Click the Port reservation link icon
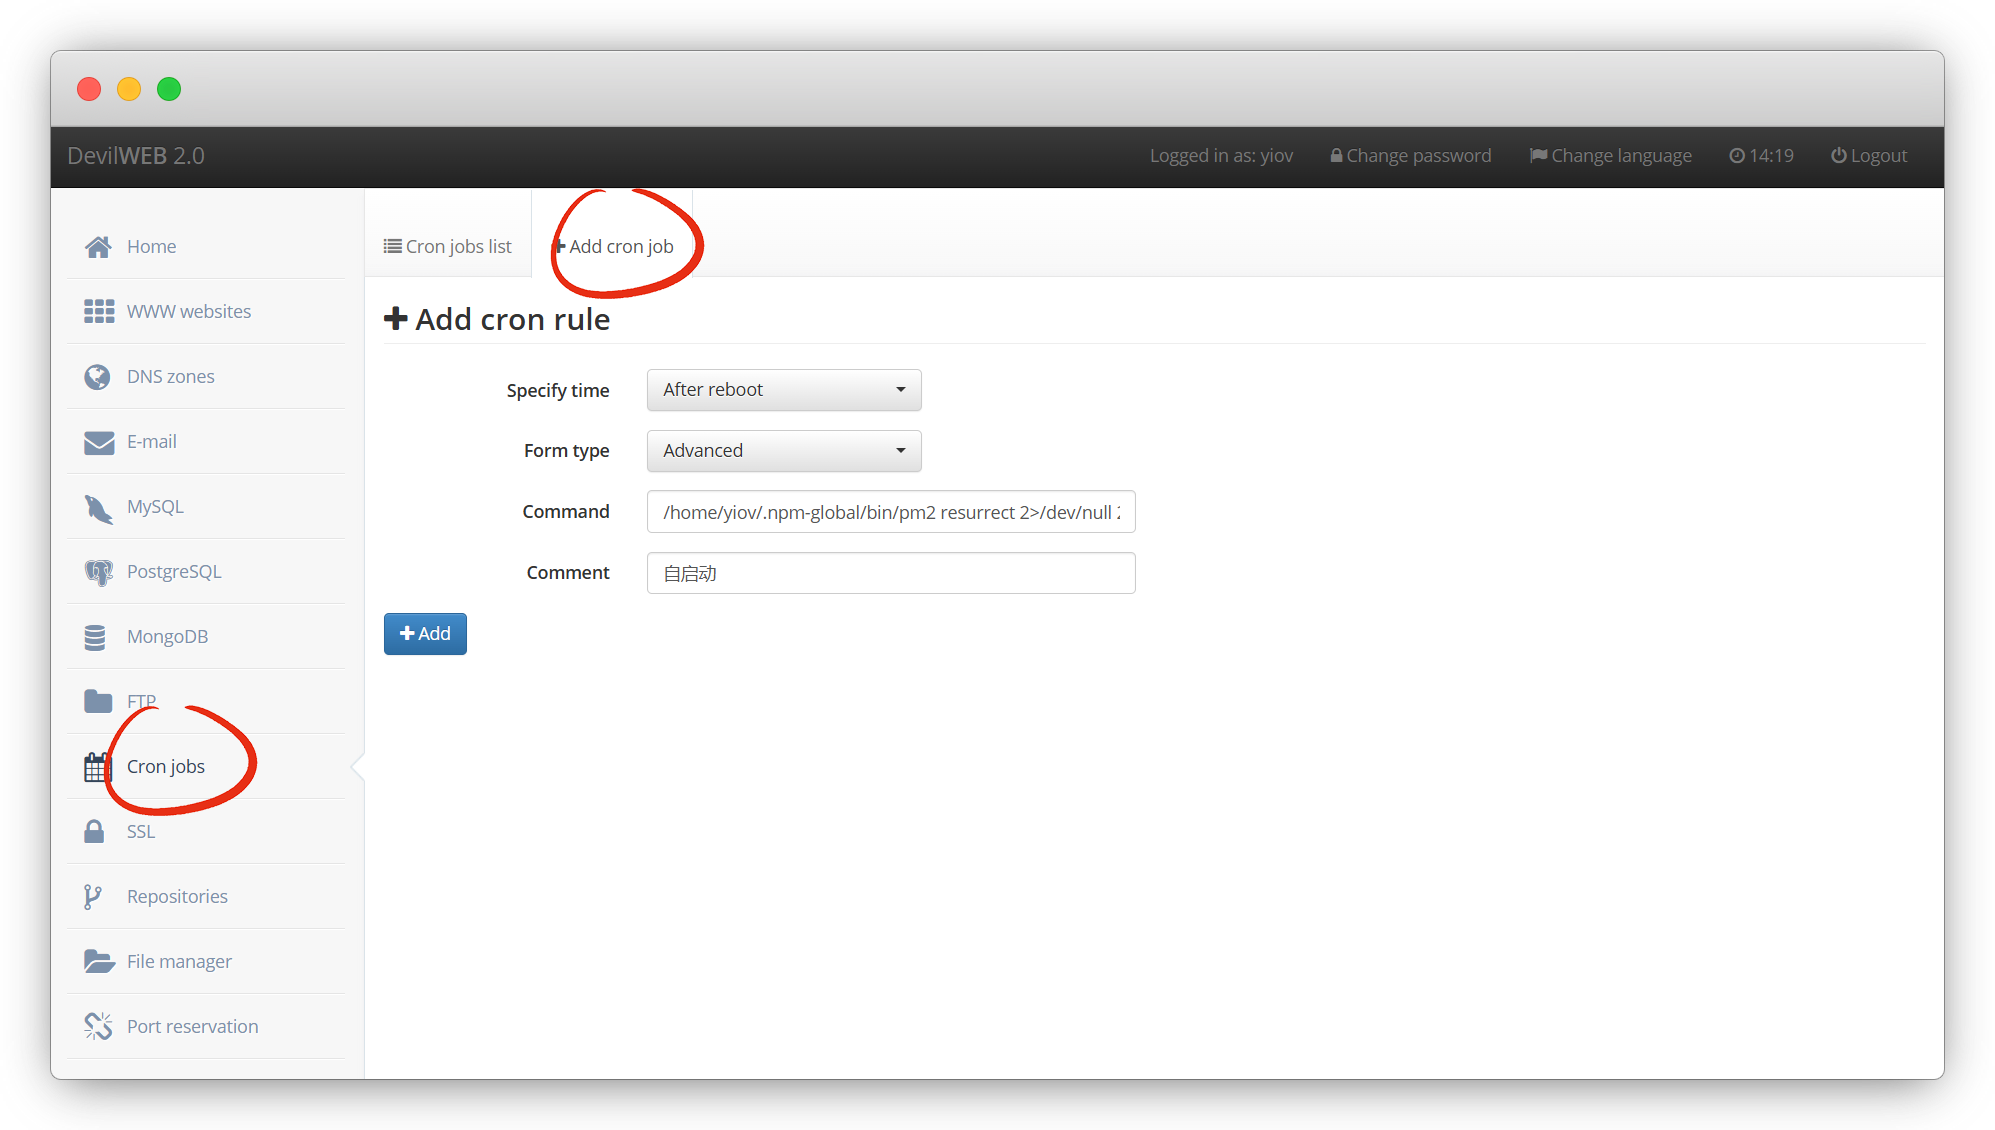The image size is (1995, 1130). click(x=98, y=1027)
